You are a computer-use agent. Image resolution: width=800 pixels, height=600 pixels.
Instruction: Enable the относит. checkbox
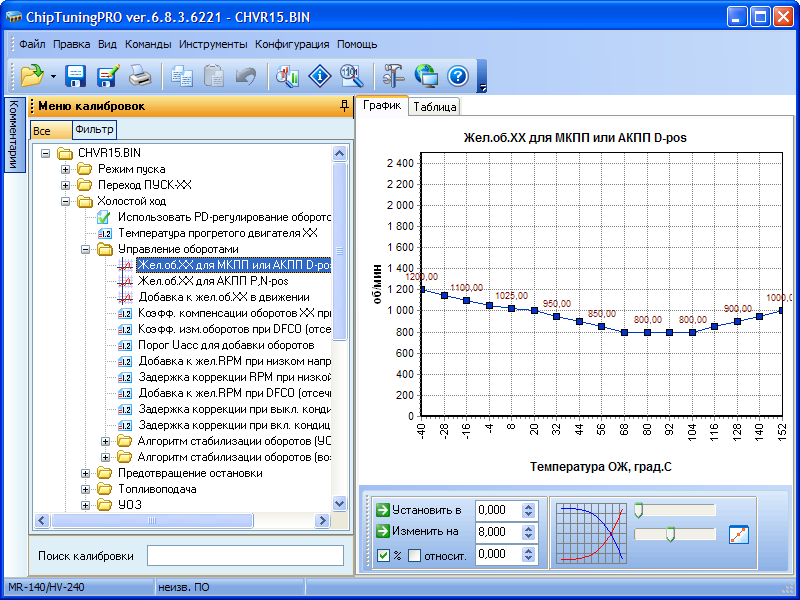pyautogui.click(x=414, y=555)
